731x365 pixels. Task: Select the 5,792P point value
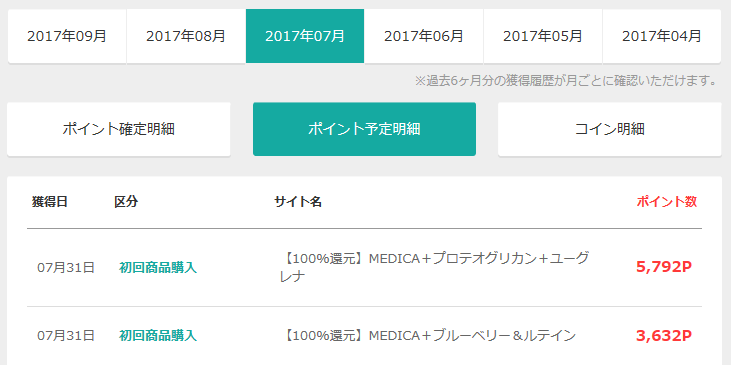tap(664, 267)
